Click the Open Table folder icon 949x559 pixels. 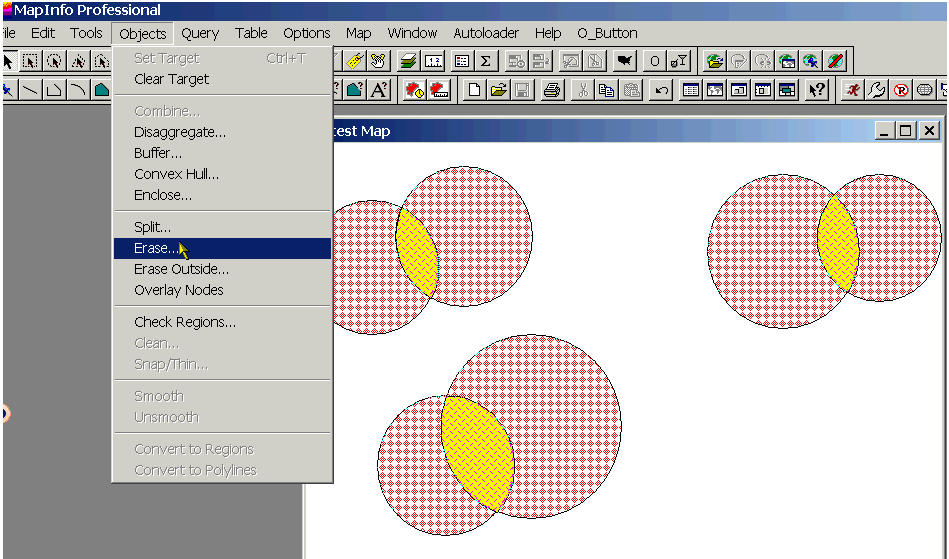pyautogui.click(x=497, y=90)
